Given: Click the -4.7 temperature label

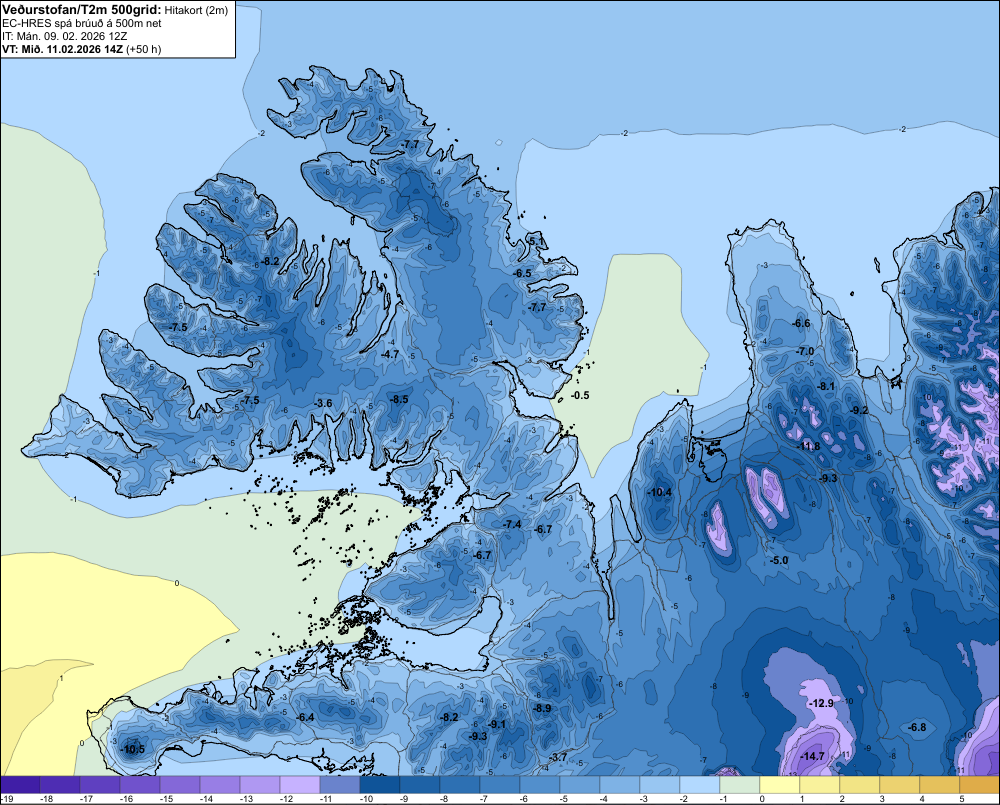Looking at the screenshot, I should 389,354.
